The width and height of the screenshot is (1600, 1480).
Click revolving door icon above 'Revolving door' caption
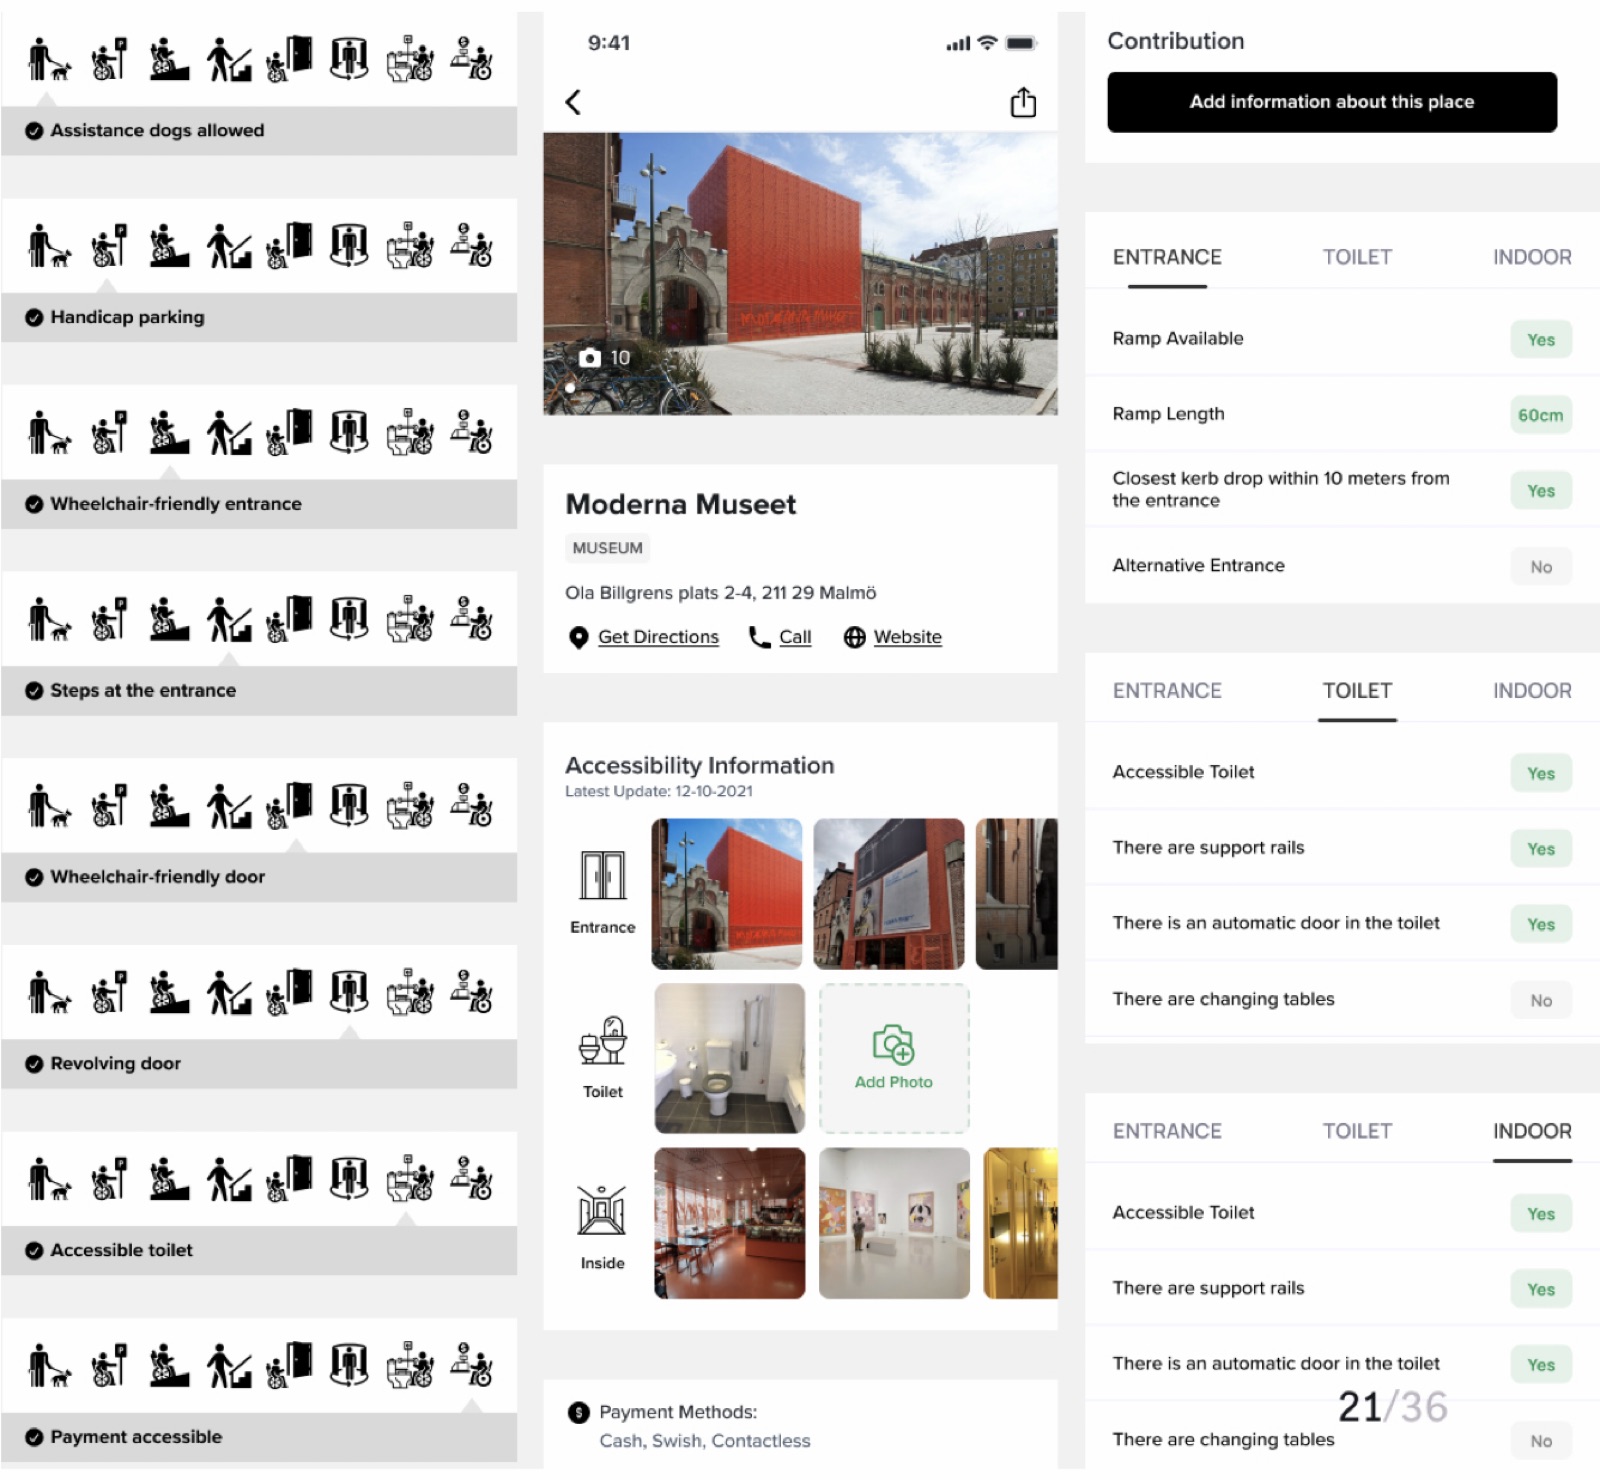349,992
